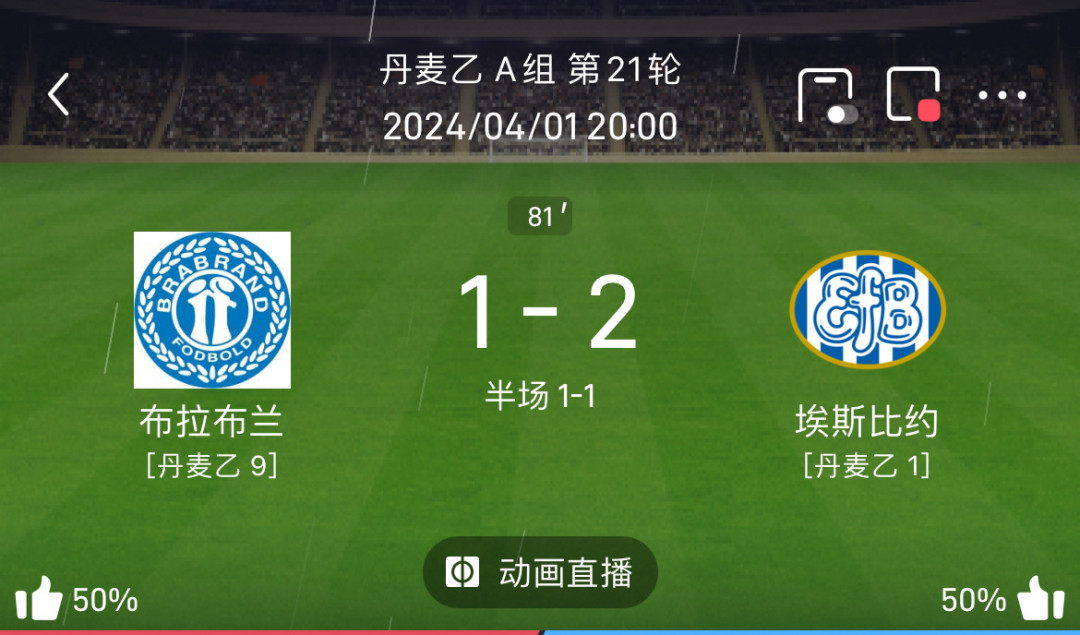The width and height of the screenshot is (1080, 635).
Task: Tap the 81' match minute badge
Action: [x=540, y=216]
